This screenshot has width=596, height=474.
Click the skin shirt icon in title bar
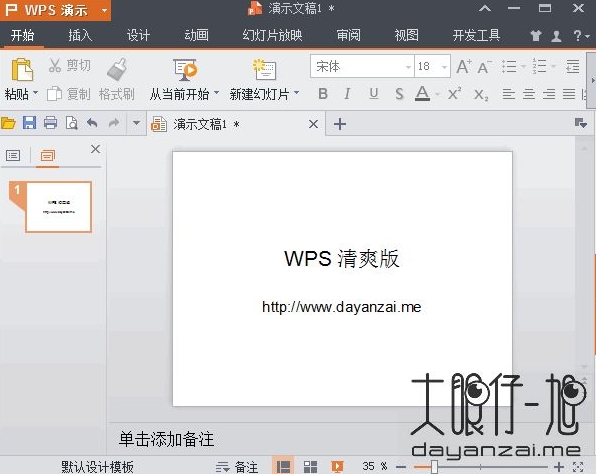pos(536,36)
